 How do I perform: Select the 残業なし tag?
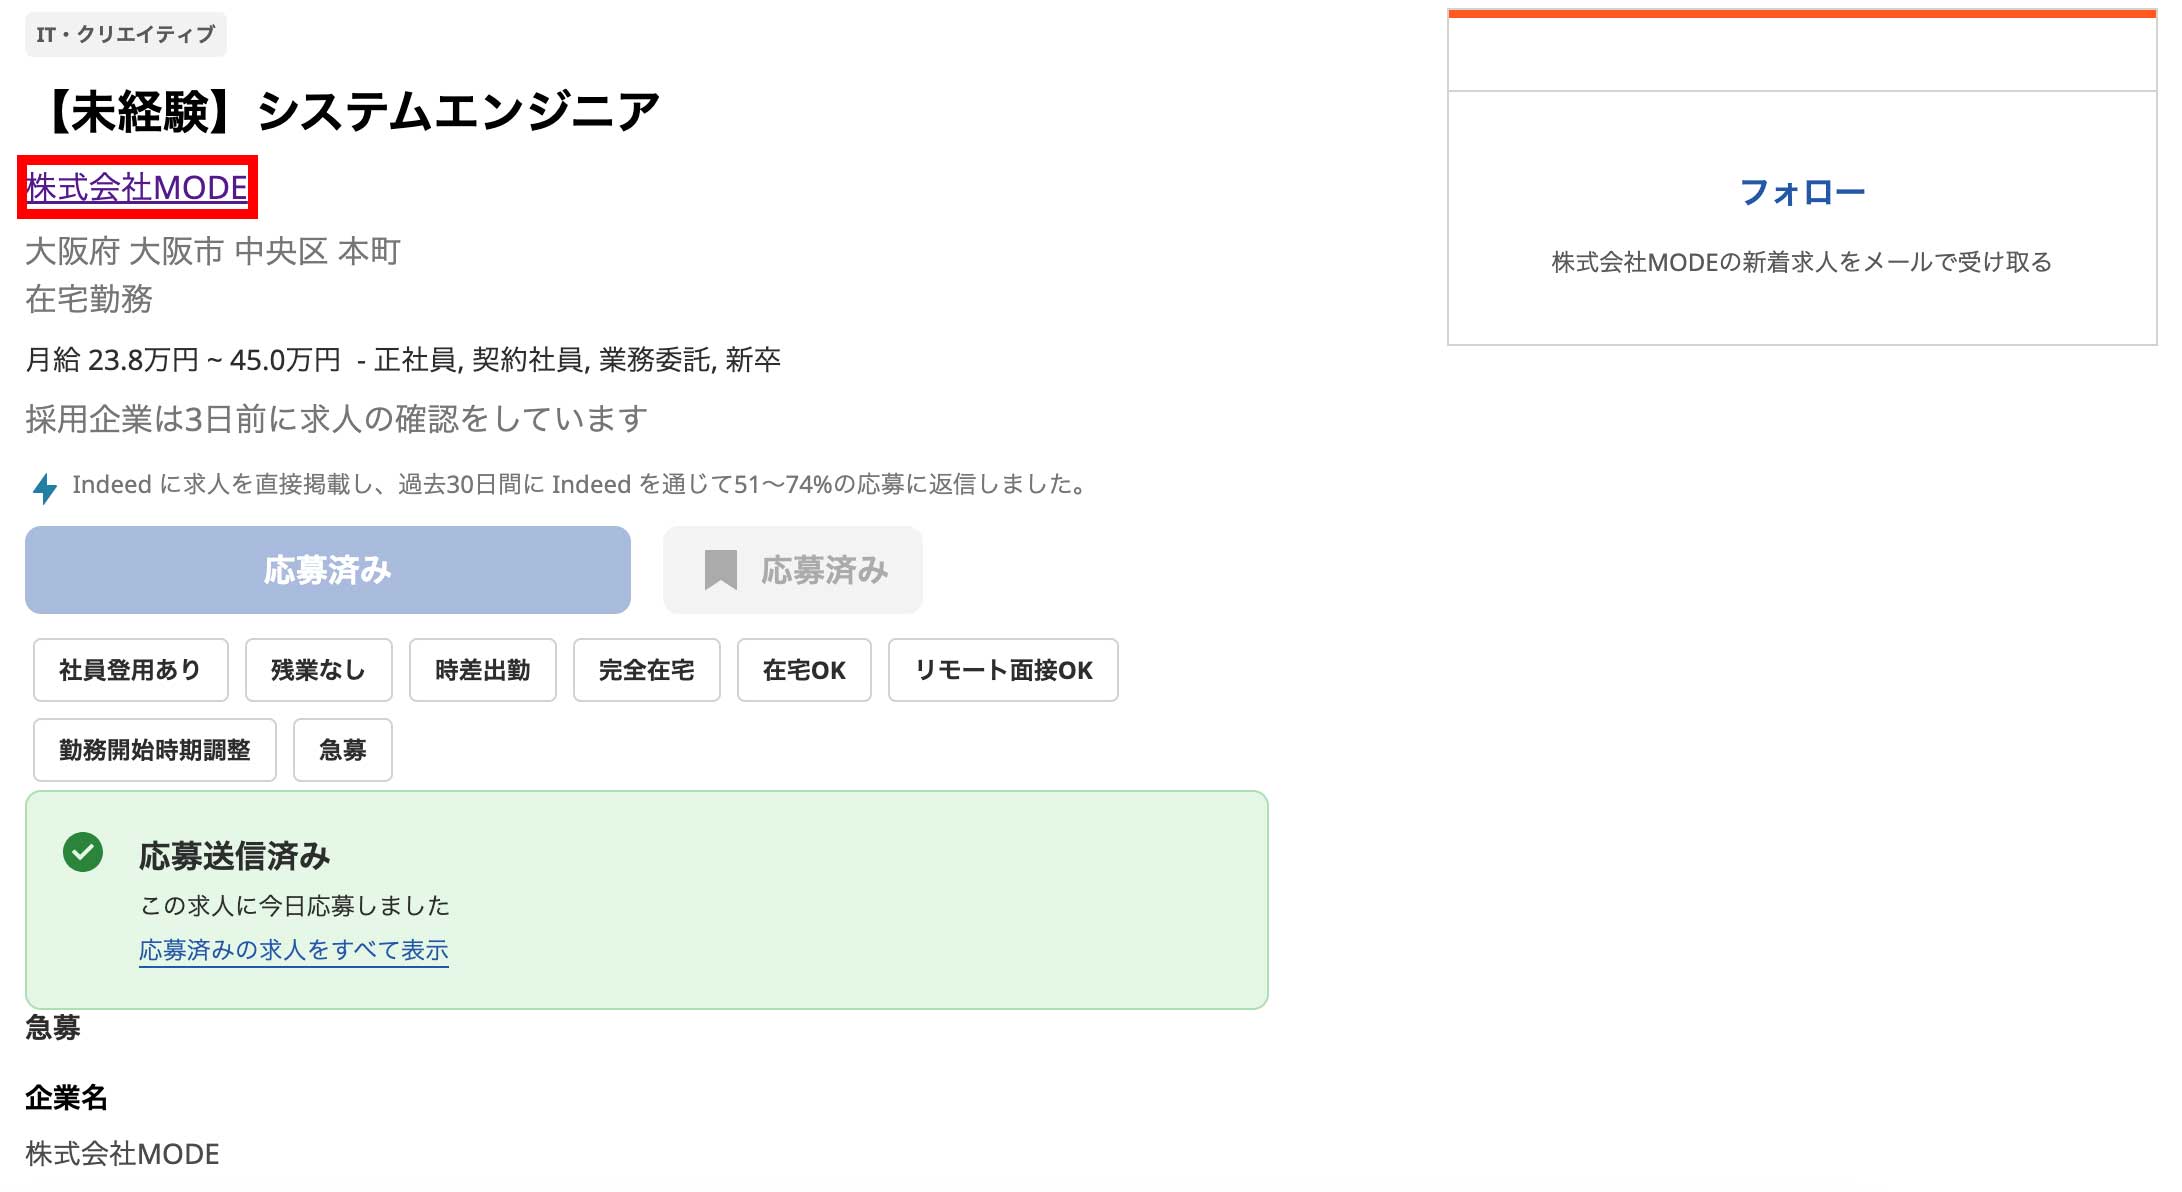point(318,670)
